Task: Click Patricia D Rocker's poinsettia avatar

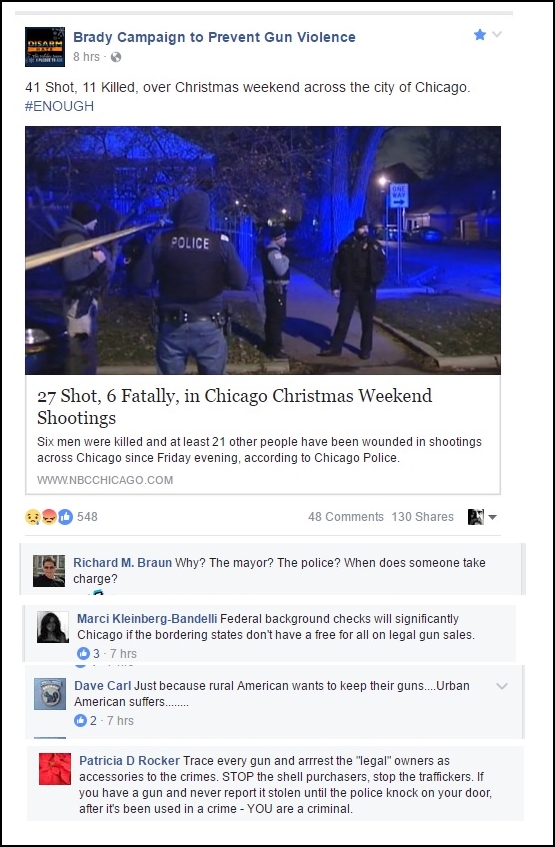Action: tap(55, 769)
